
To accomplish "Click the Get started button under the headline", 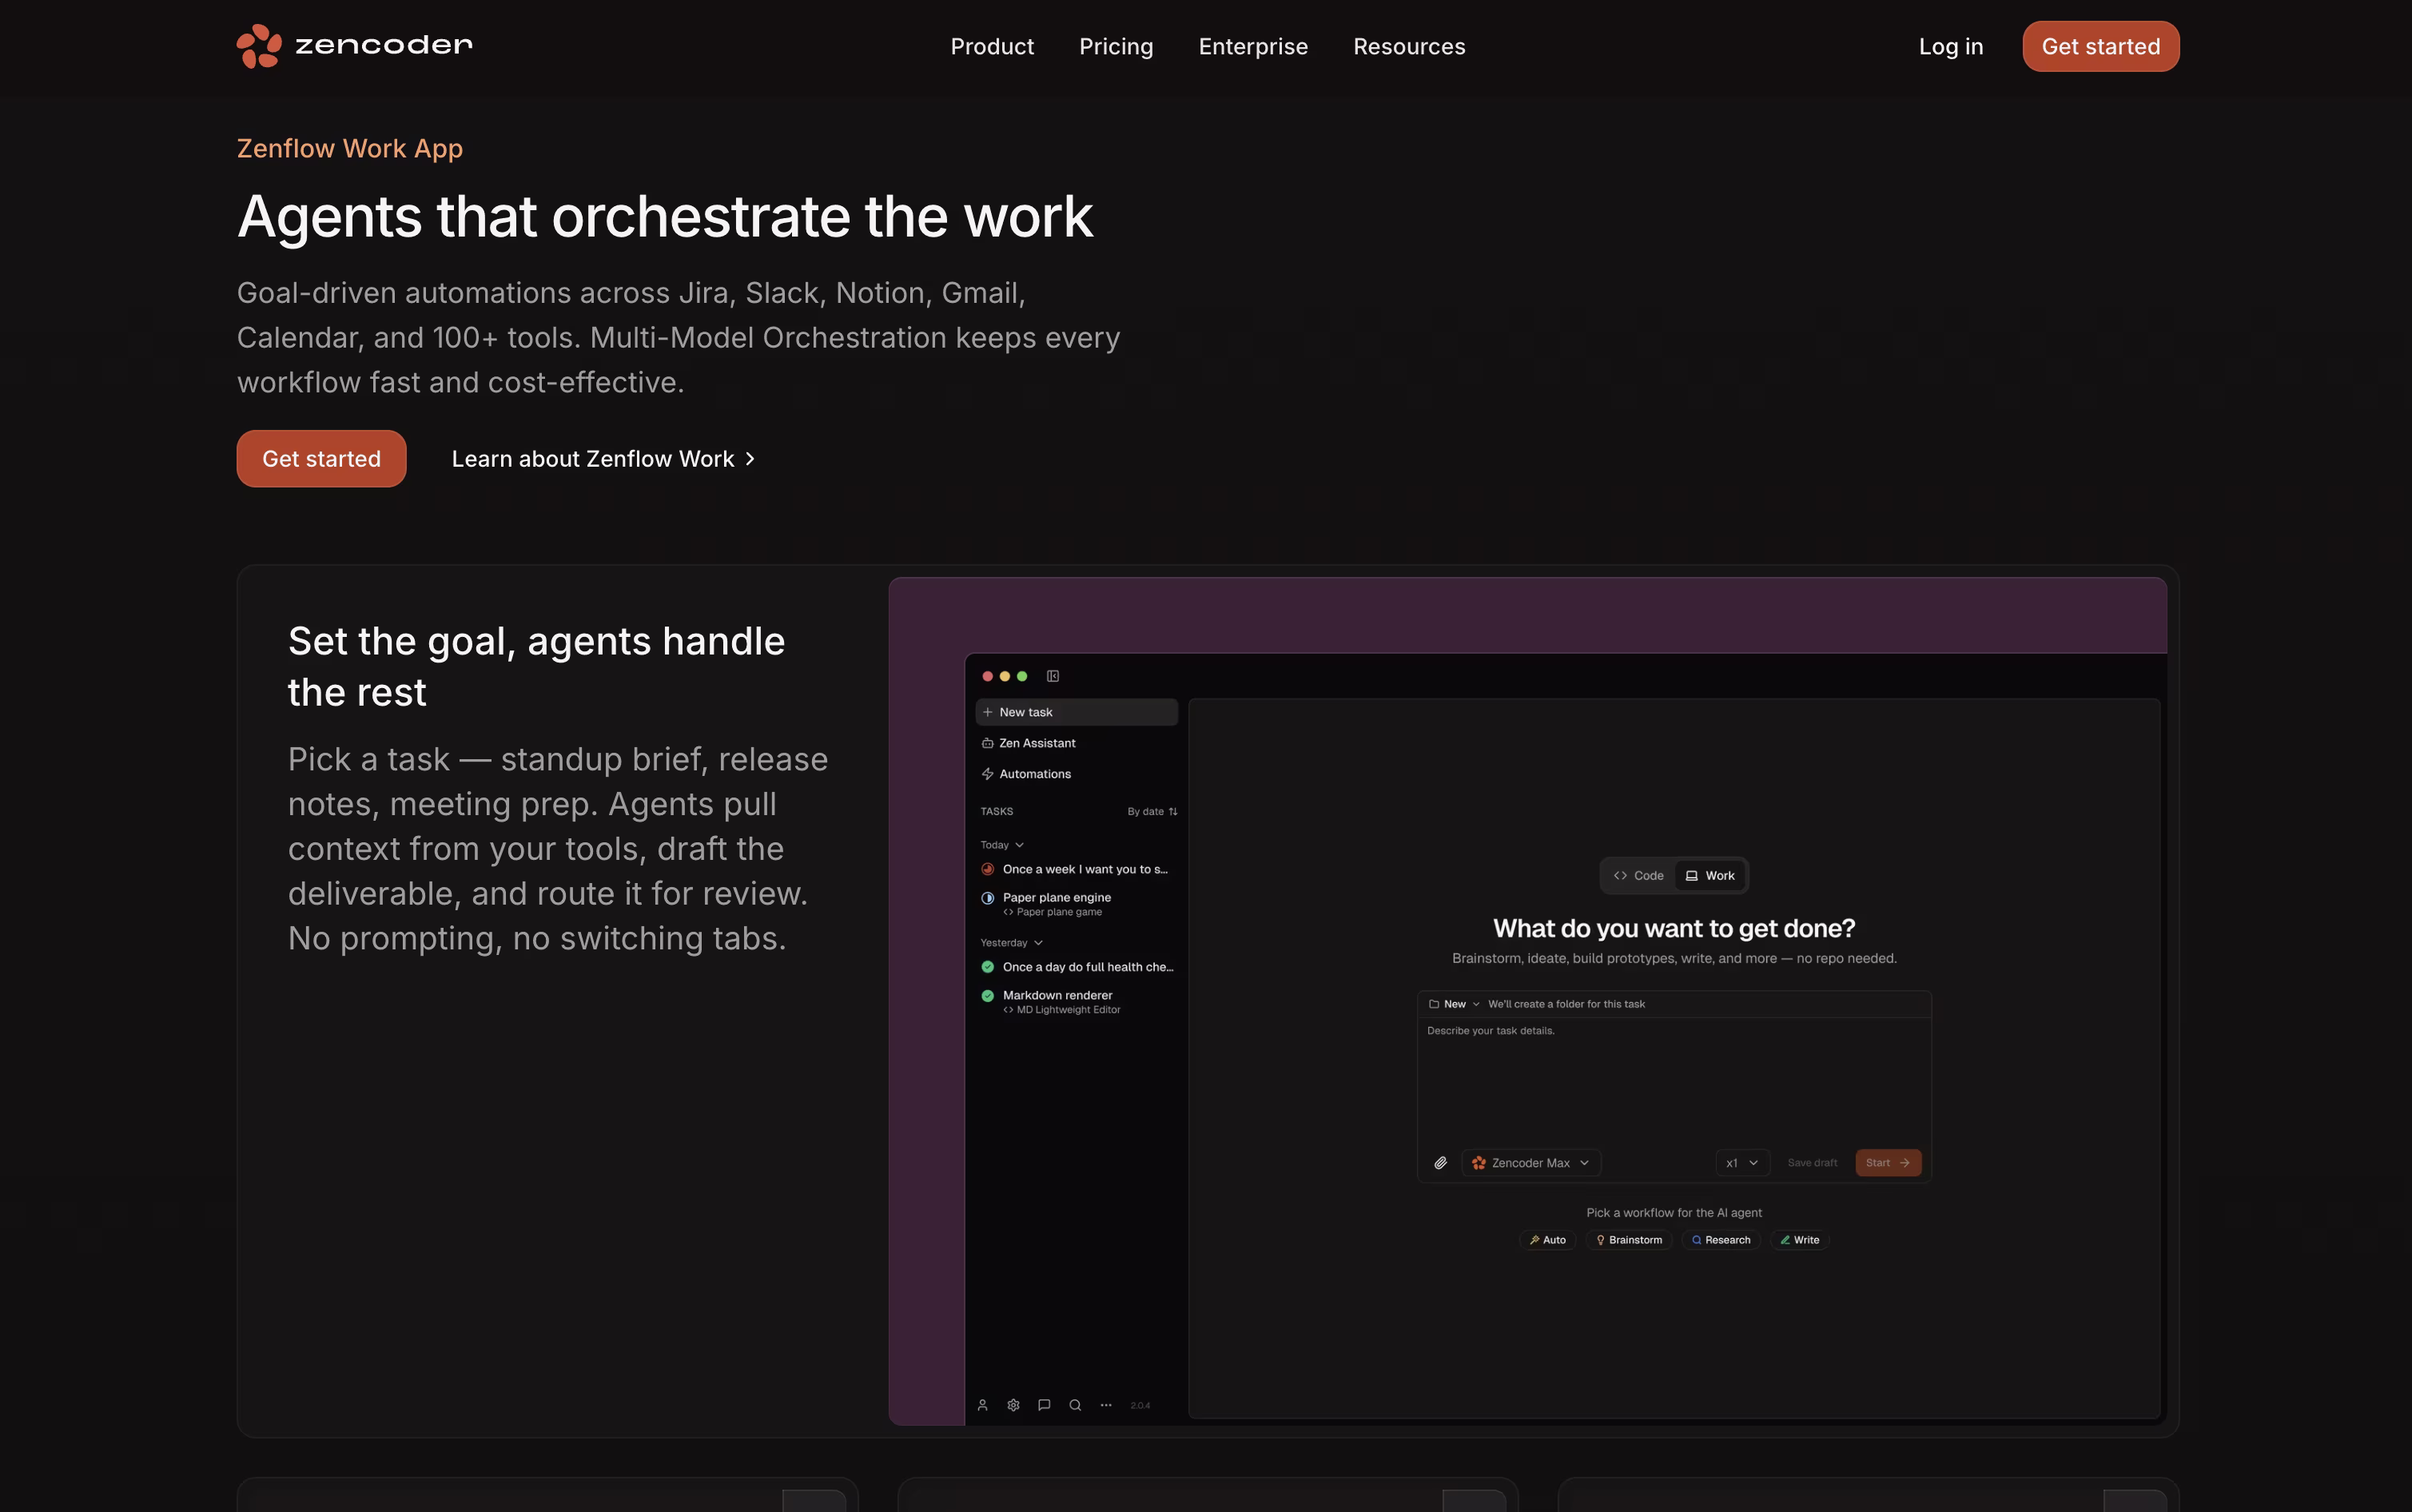I will pos(321,459).
